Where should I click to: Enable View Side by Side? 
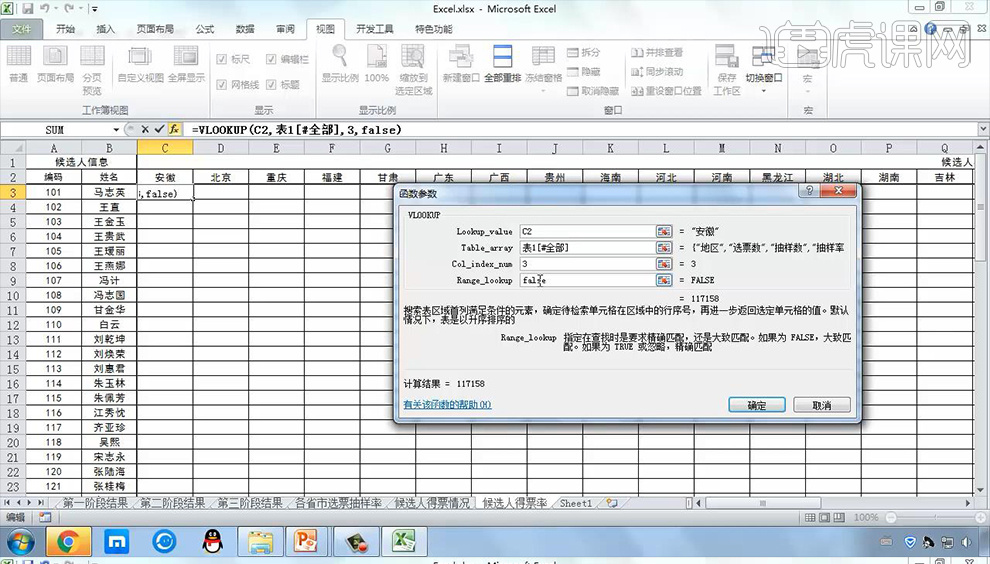click(x=657, y=52)
